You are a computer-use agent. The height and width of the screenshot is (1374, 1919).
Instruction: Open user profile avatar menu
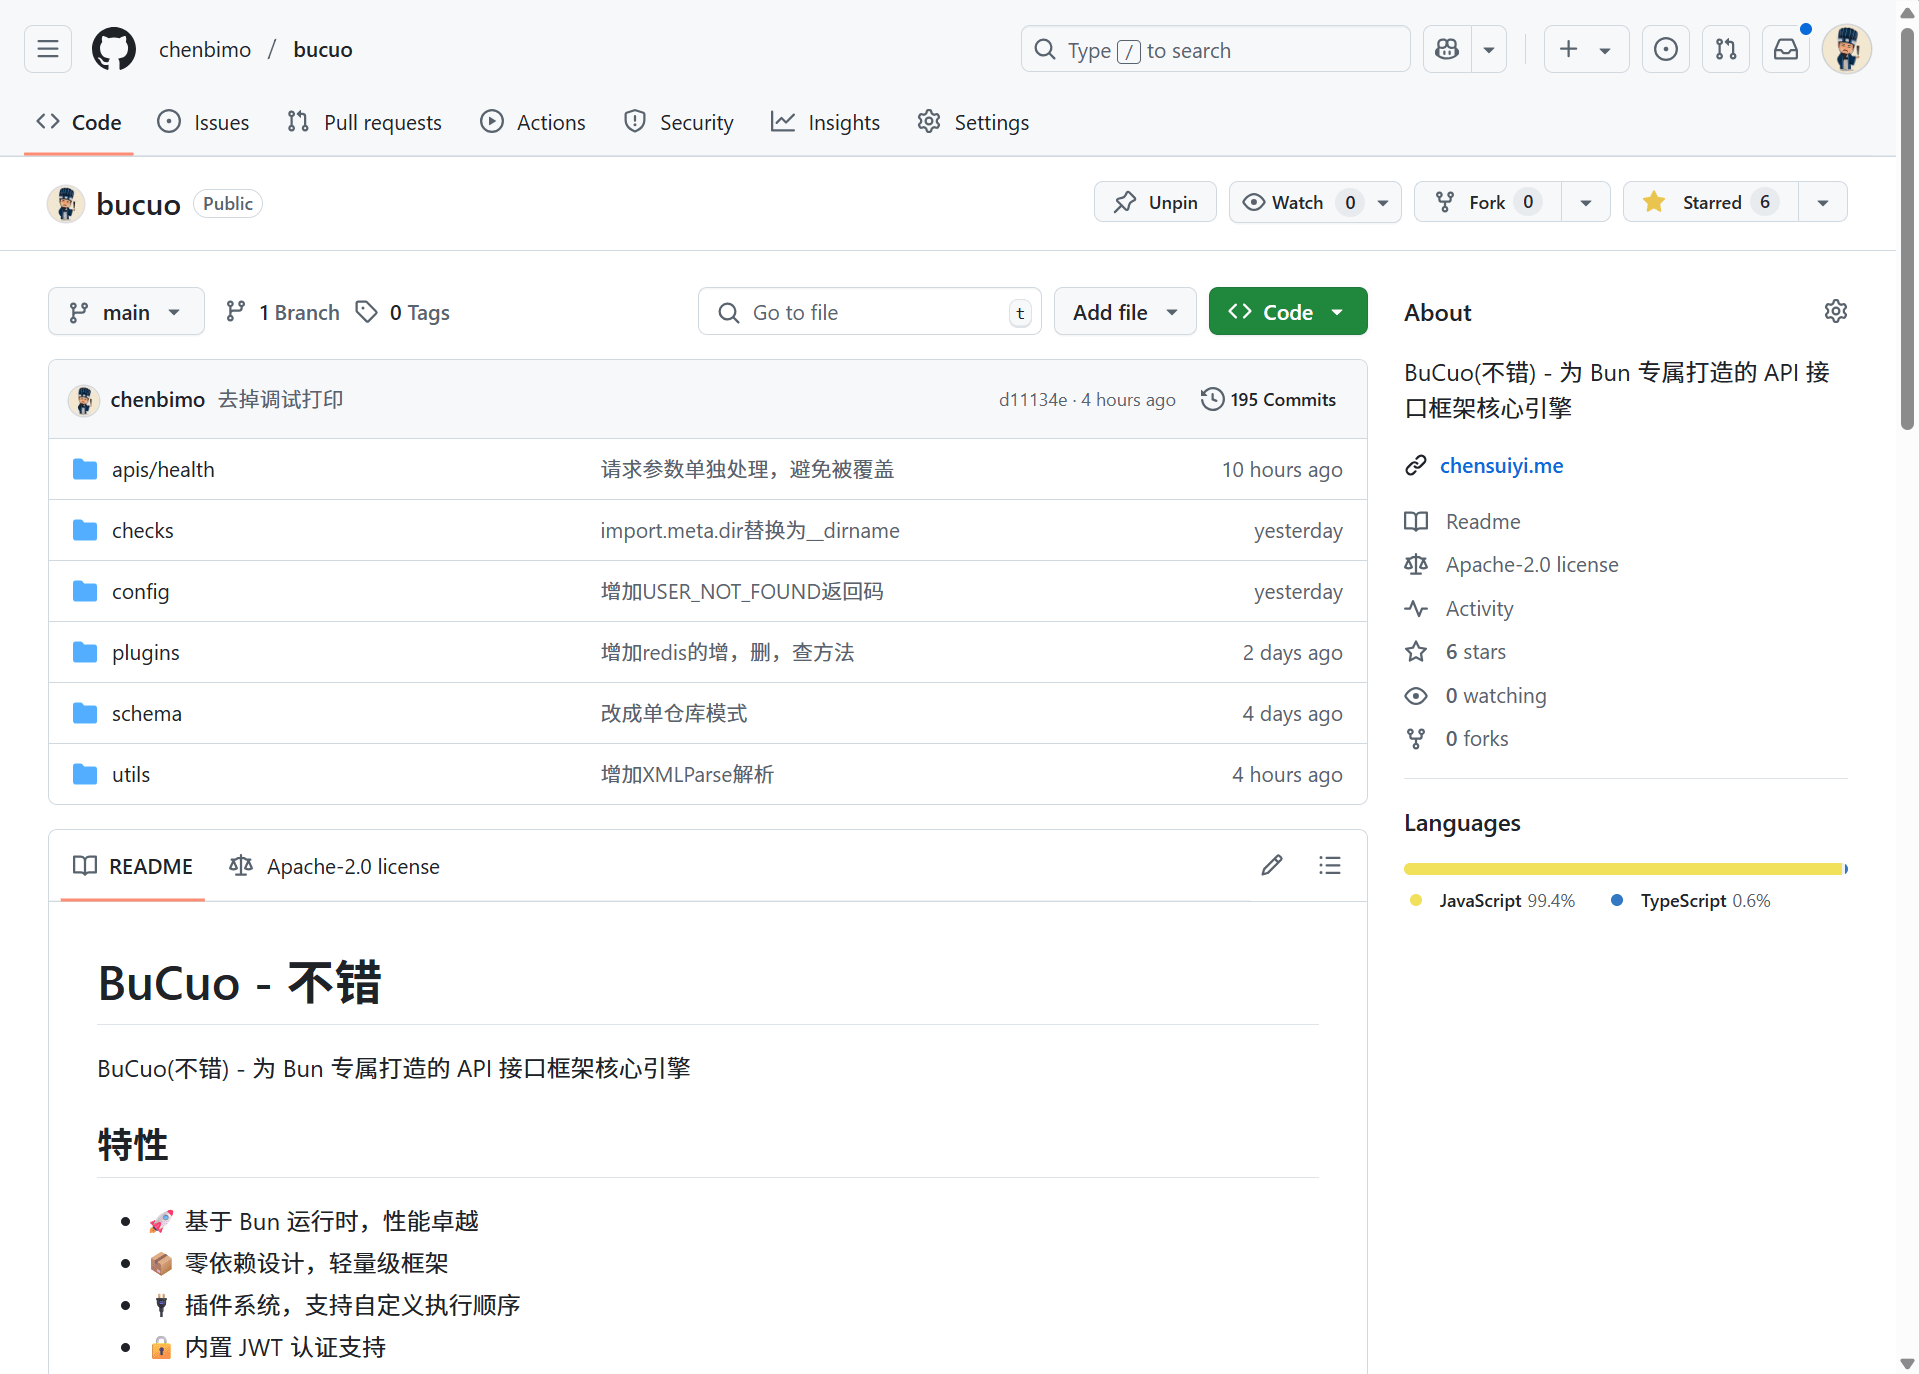point(1847,49)
